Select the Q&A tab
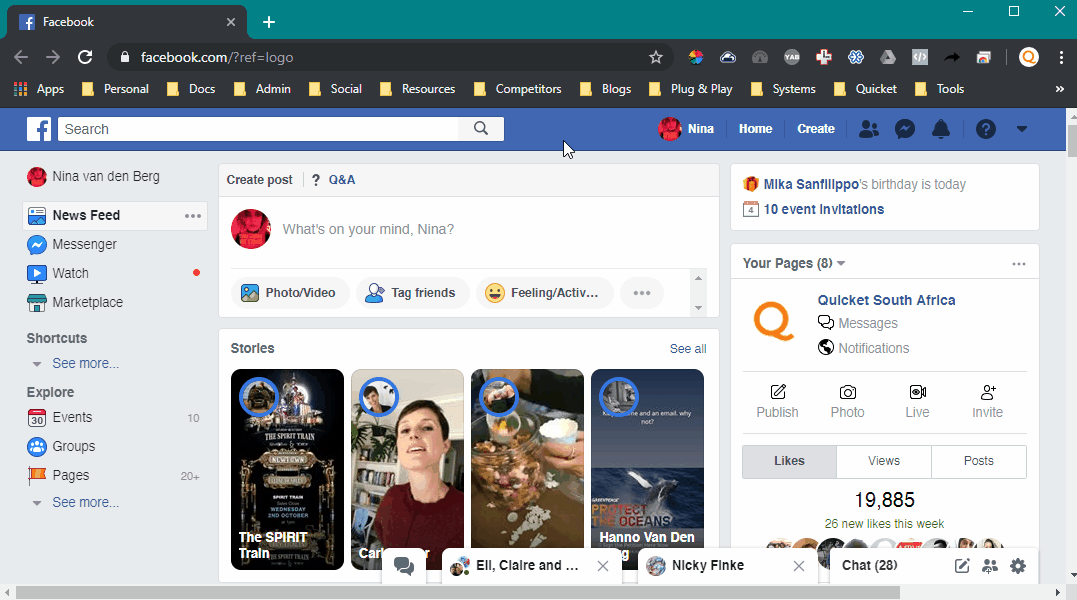 coord(334,180)
